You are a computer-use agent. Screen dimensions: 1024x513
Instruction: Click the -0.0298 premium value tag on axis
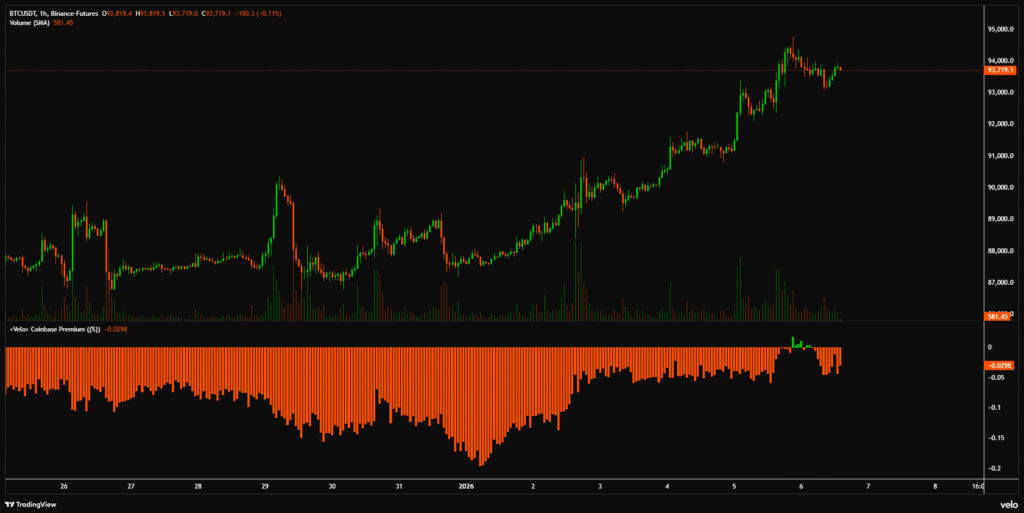[x=999, y=365]
